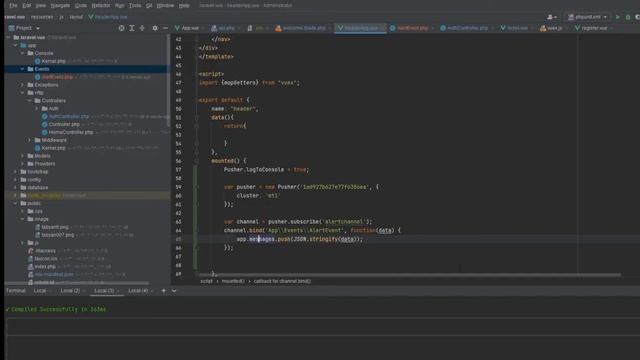The height and width of the screenshot is (360, 640).
Task: Select the .htaccess file
Action: point(45,251)
